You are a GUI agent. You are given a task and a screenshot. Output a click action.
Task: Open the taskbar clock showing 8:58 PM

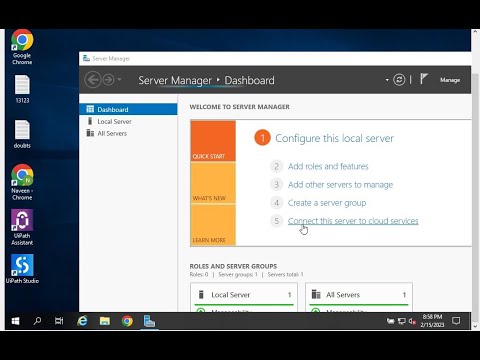[x=432, y=321]
